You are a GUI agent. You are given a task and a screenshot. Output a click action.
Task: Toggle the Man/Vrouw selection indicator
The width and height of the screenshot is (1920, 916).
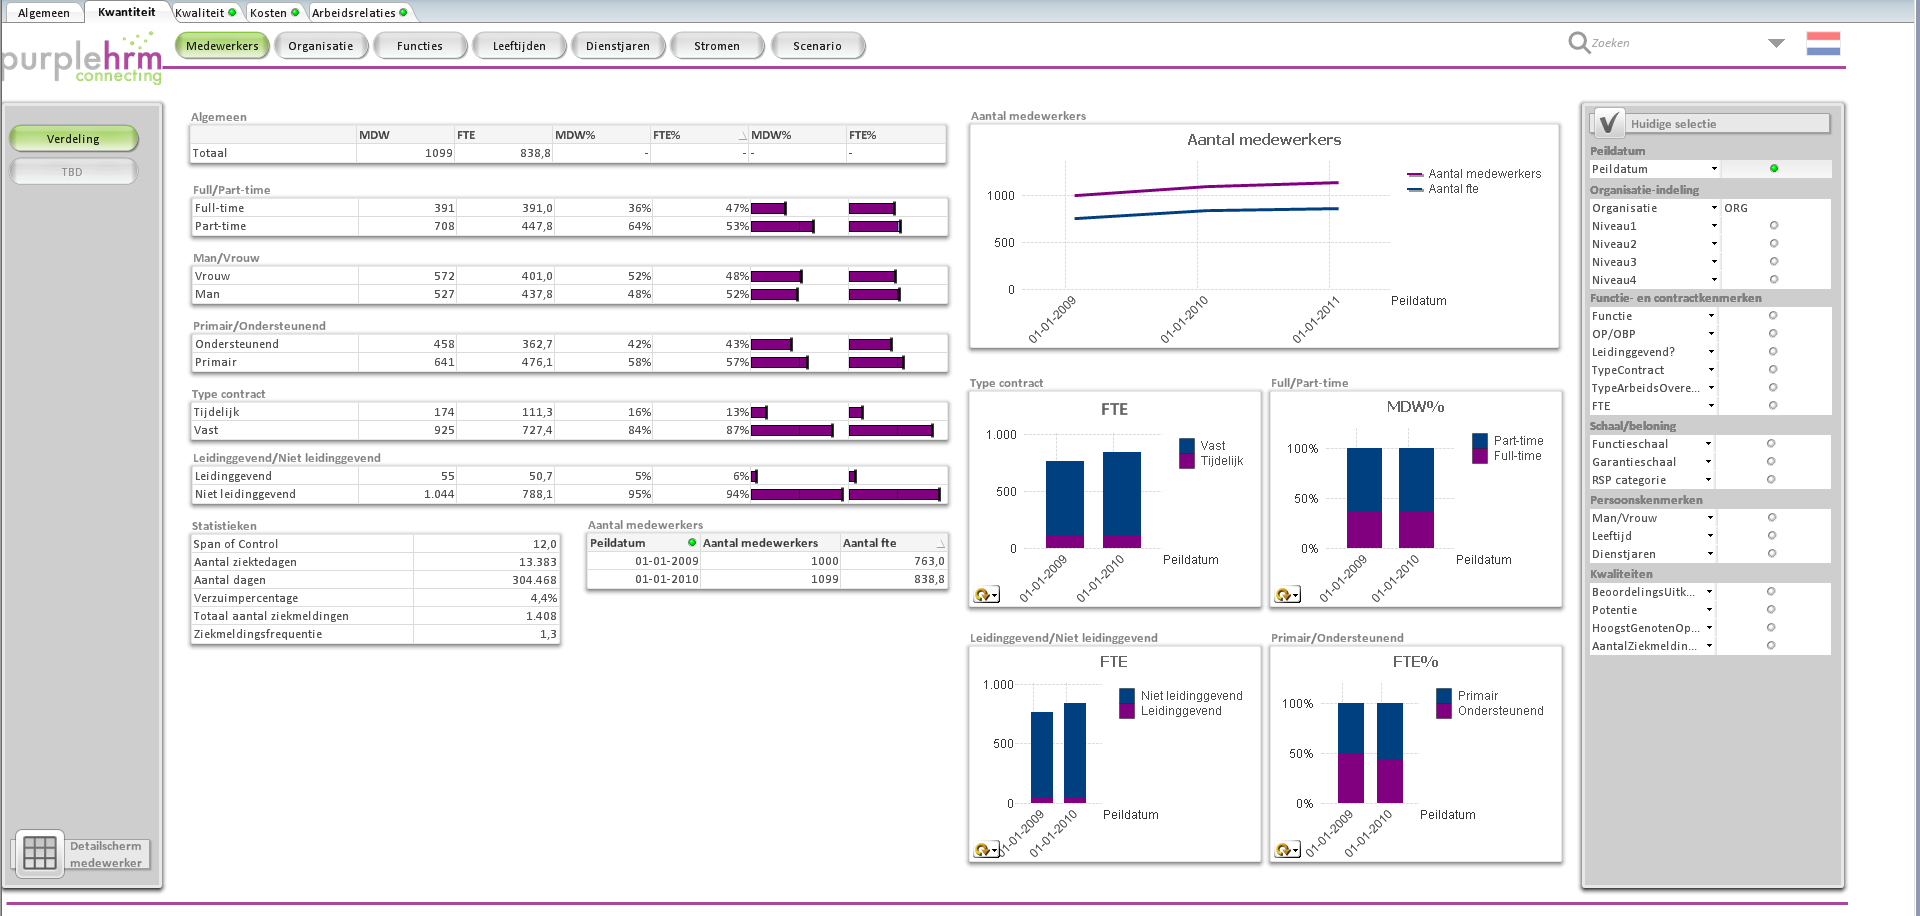tap(1772, 518)
